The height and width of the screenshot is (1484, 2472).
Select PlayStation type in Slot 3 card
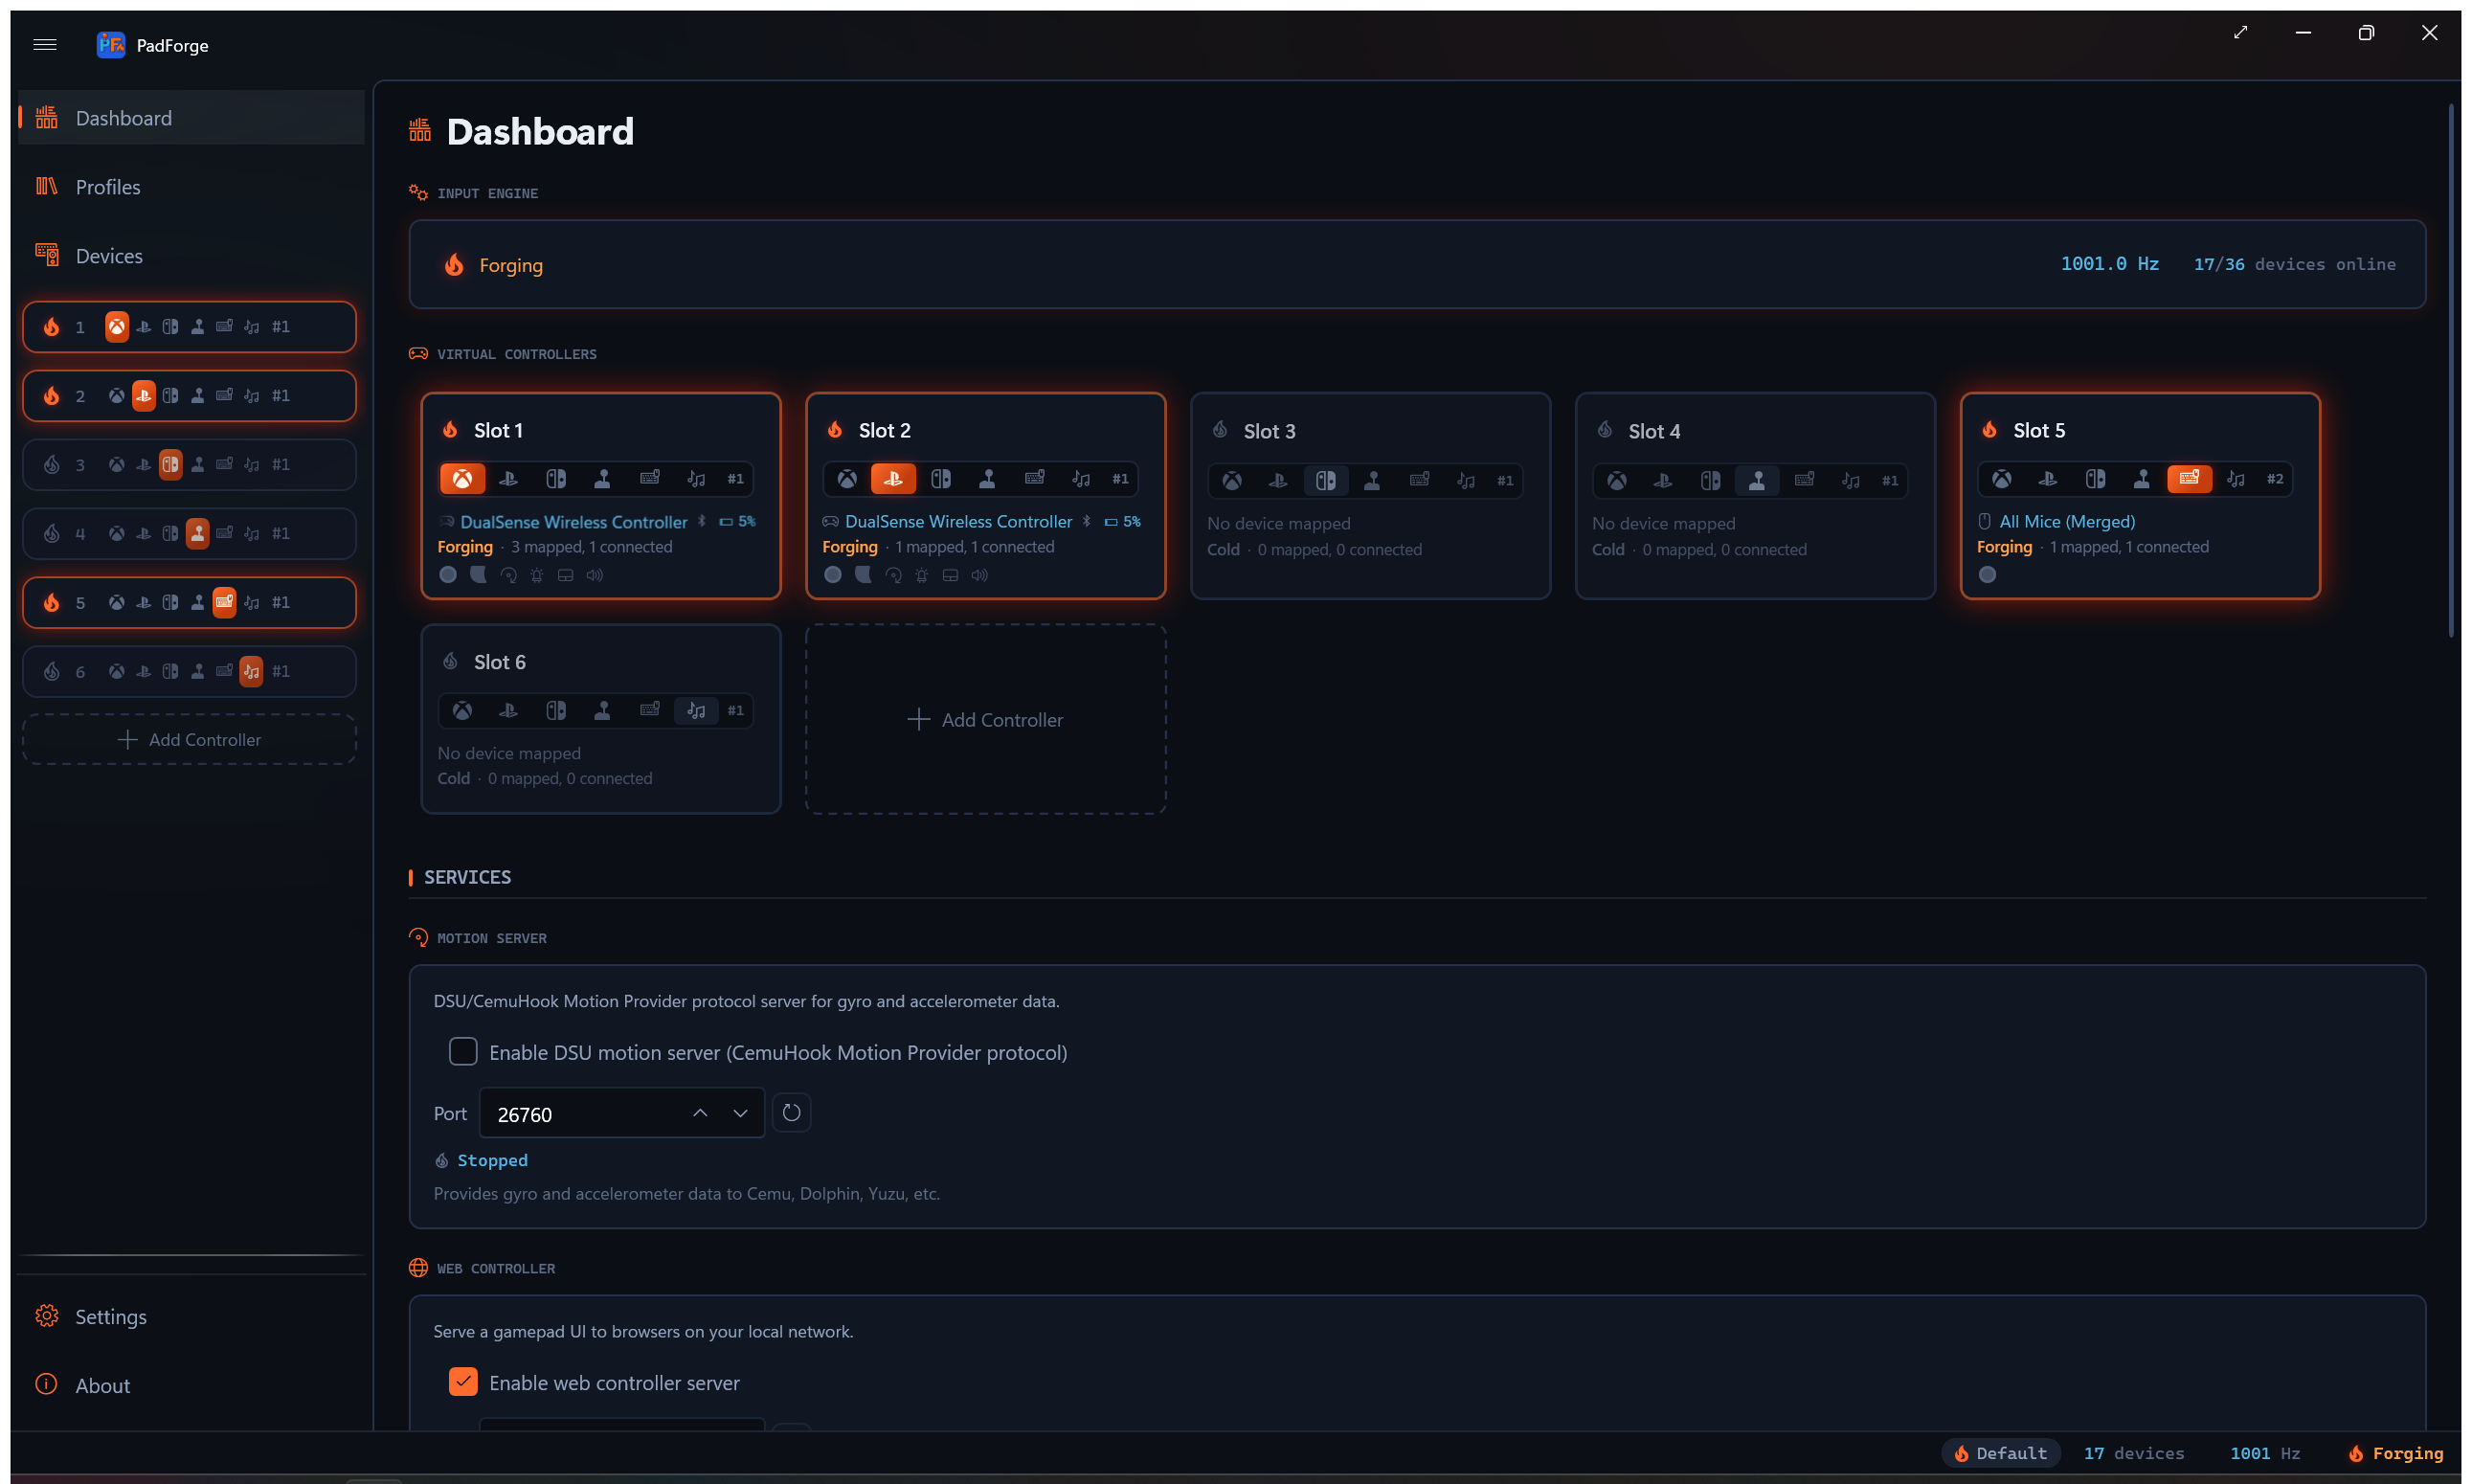click(1278, 481)
